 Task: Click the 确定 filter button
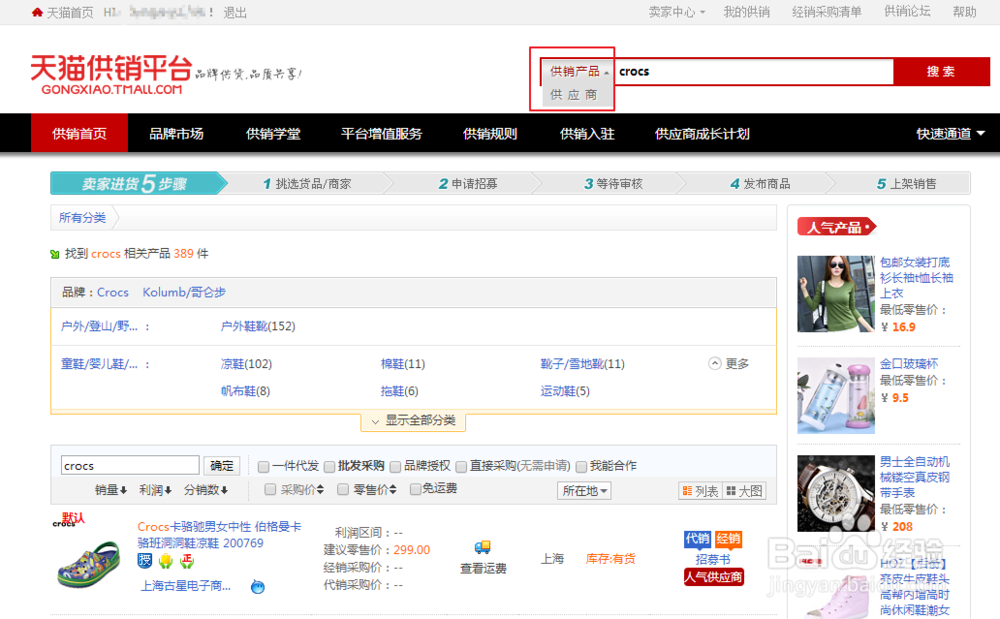(221, 466)
